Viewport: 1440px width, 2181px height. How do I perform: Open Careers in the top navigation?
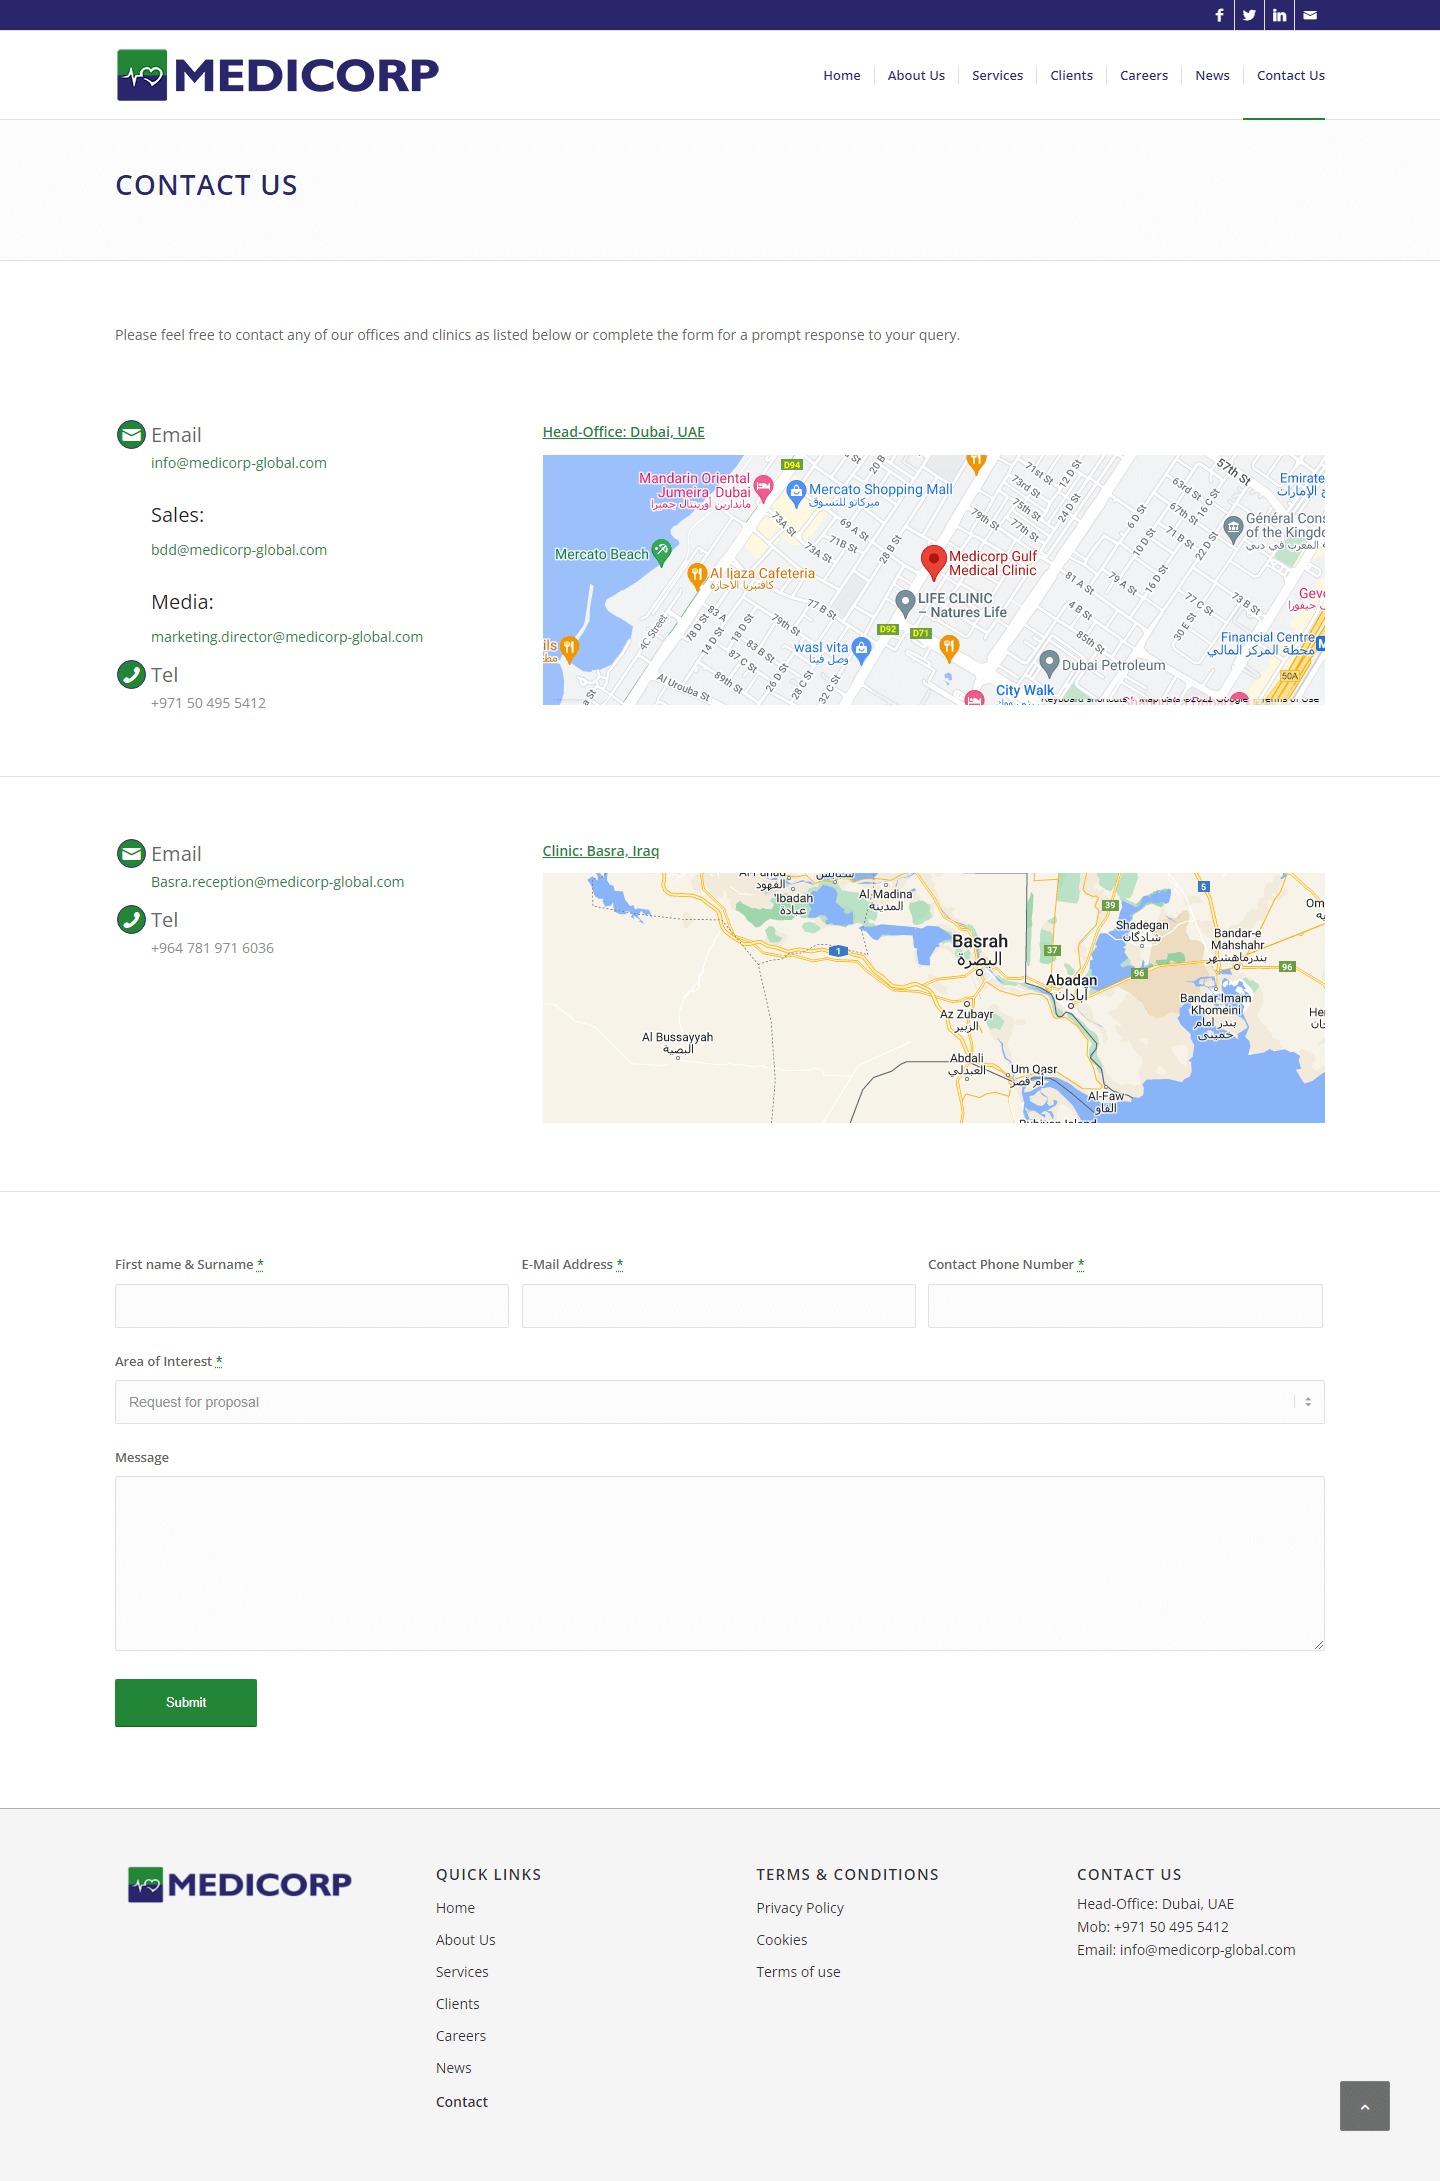[1144, 75]
